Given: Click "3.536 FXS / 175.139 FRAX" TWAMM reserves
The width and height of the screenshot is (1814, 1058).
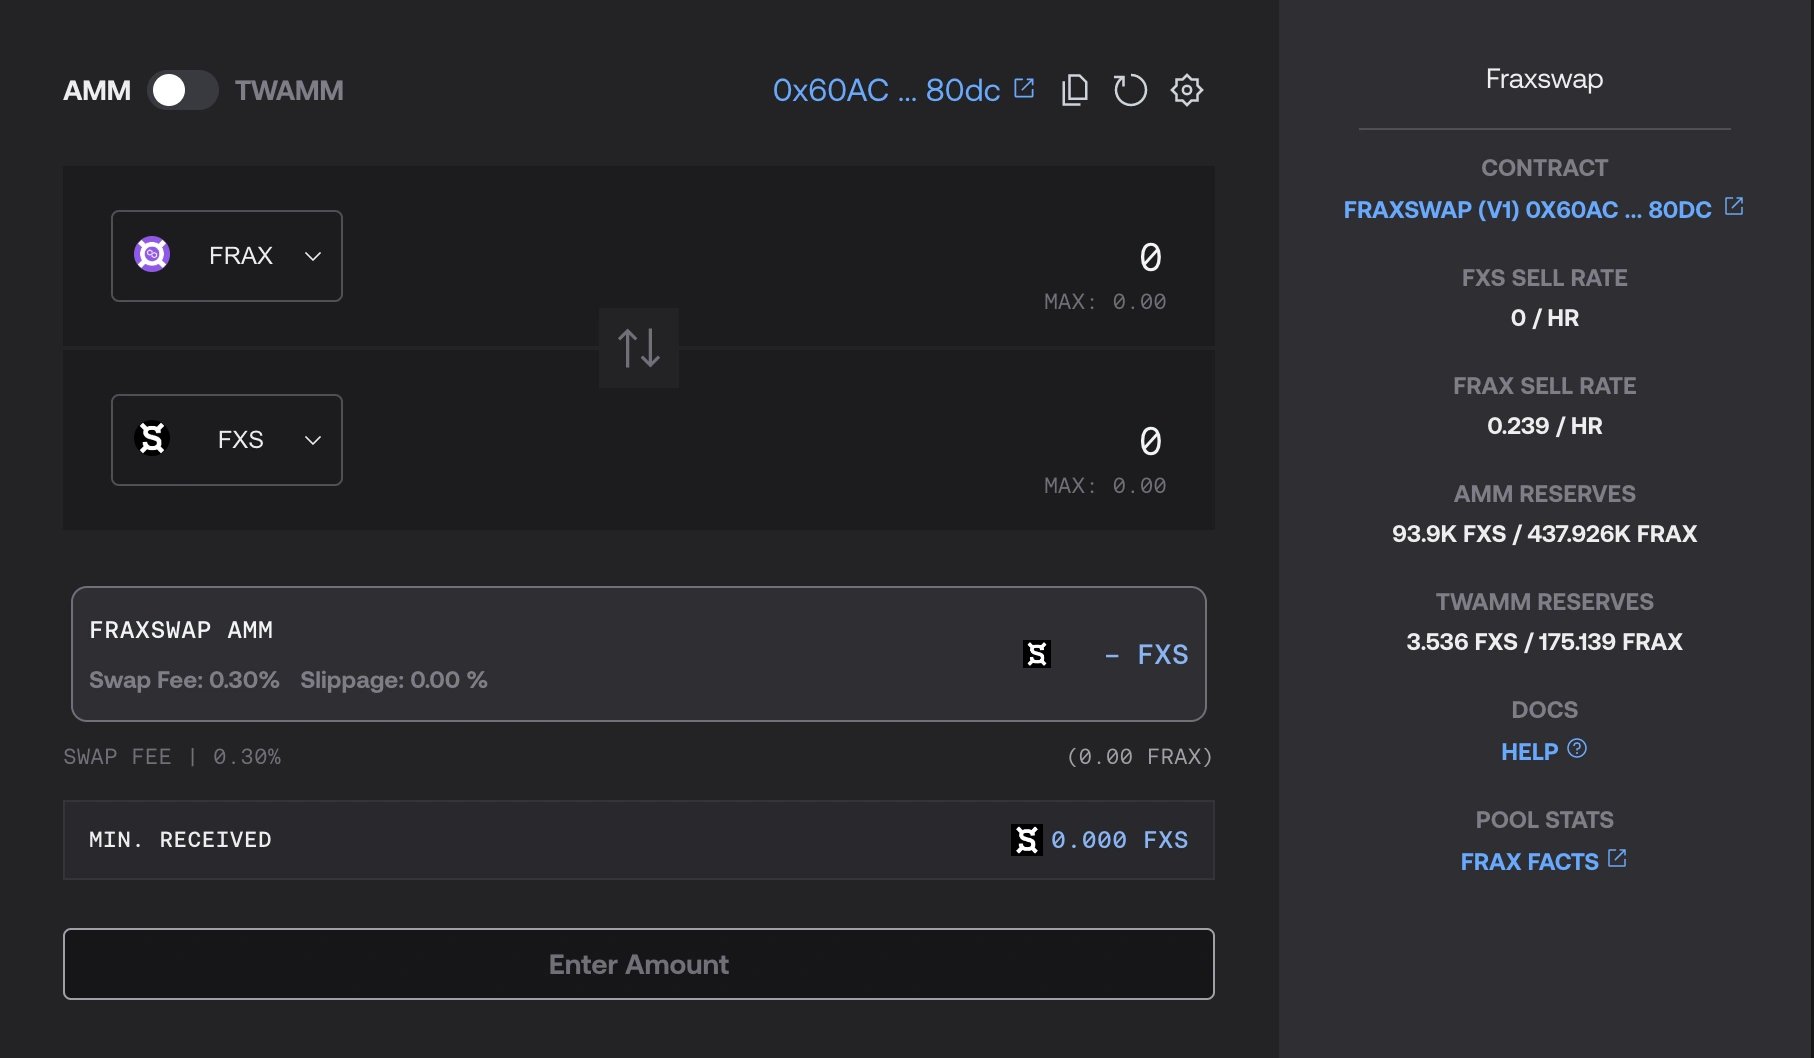Looking at the screenshot, I should coord(1544,642).
